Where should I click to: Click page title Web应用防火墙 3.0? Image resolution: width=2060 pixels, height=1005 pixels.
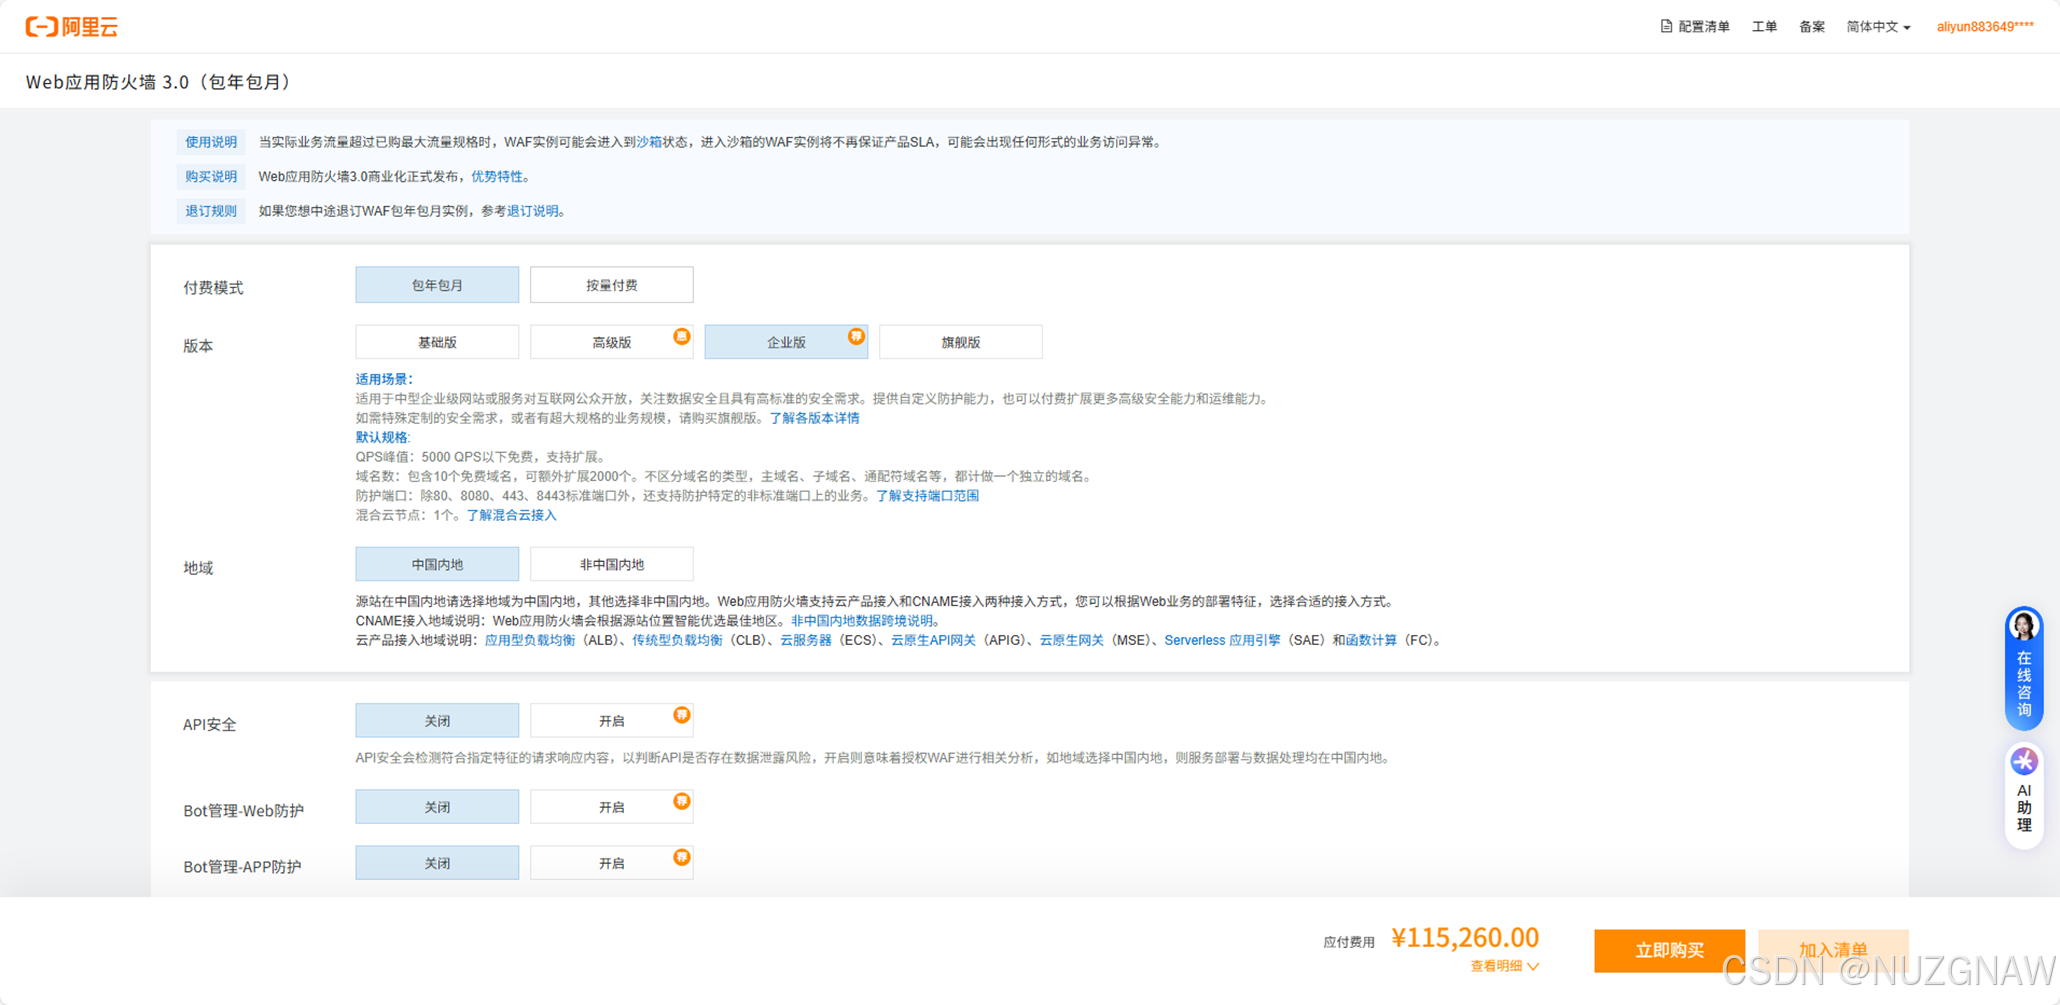point(161,82)
